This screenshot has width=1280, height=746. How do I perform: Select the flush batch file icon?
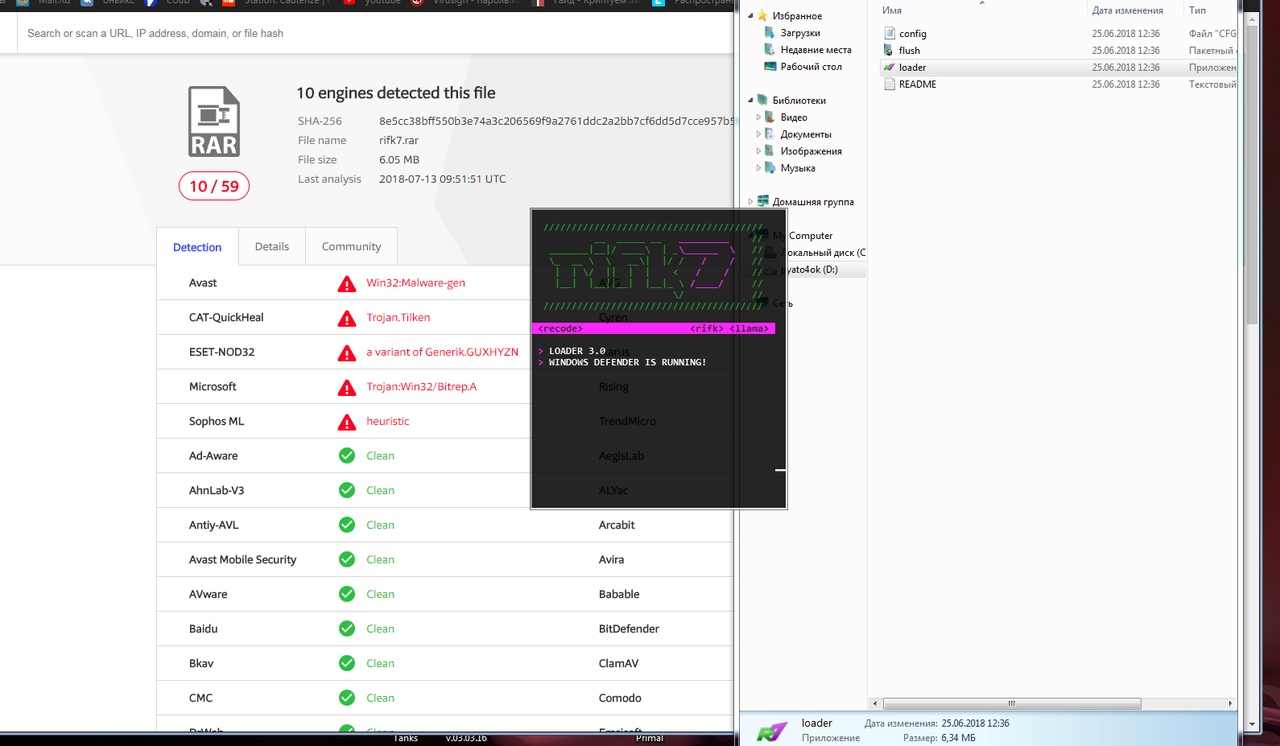pyautogui.click(x=889, y=50)
